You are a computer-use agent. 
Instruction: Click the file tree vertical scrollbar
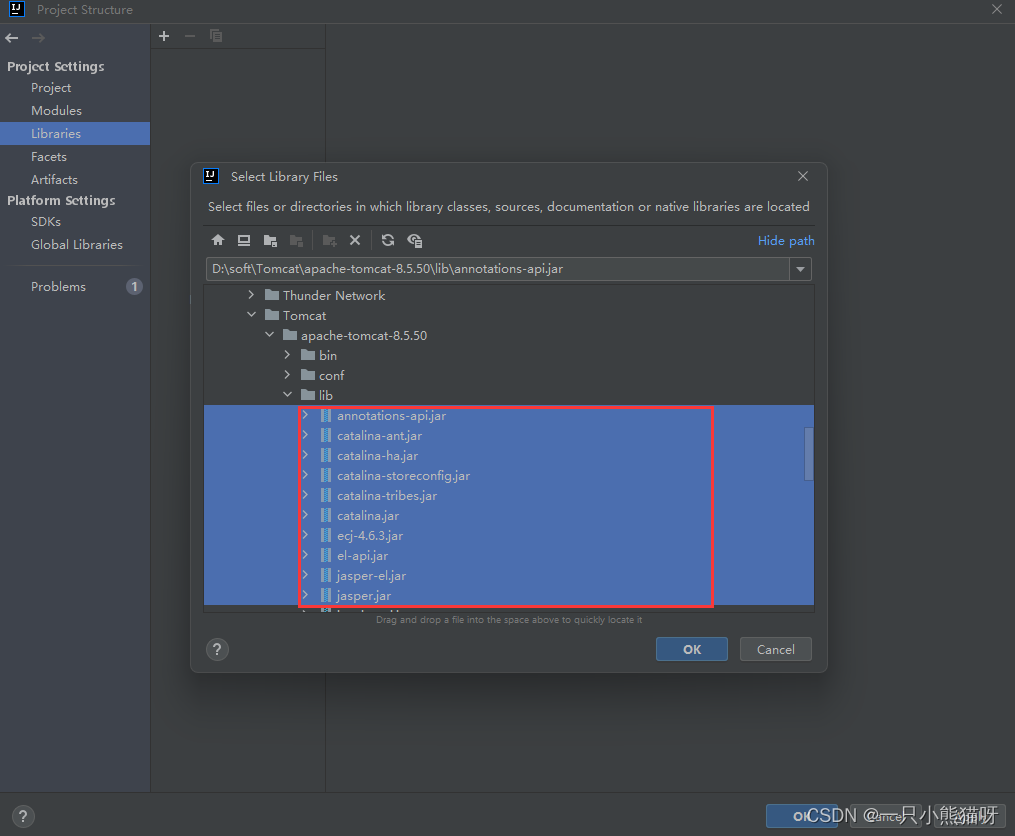coord(808,453)
